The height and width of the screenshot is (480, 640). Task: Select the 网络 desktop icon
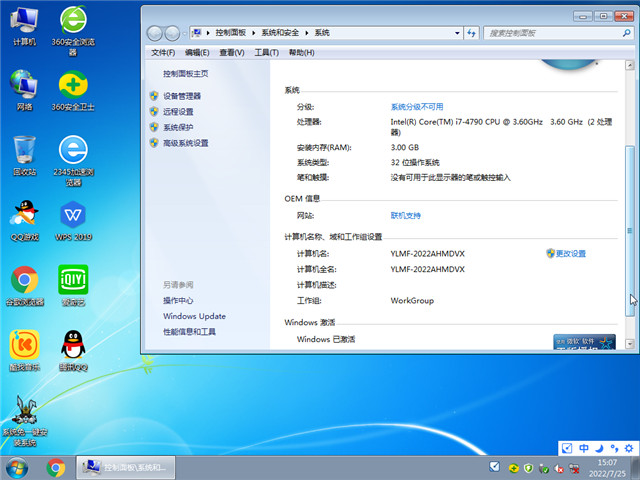(24, 91)
